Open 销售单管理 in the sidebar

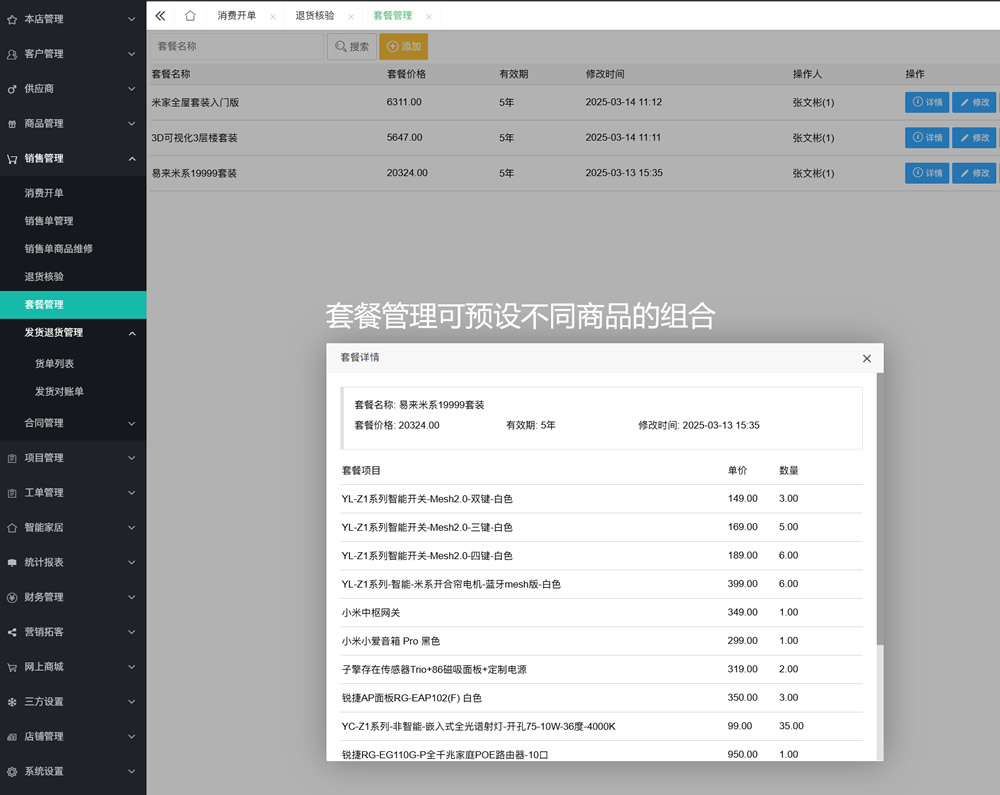pyautogui.click(x=48, y=221)
